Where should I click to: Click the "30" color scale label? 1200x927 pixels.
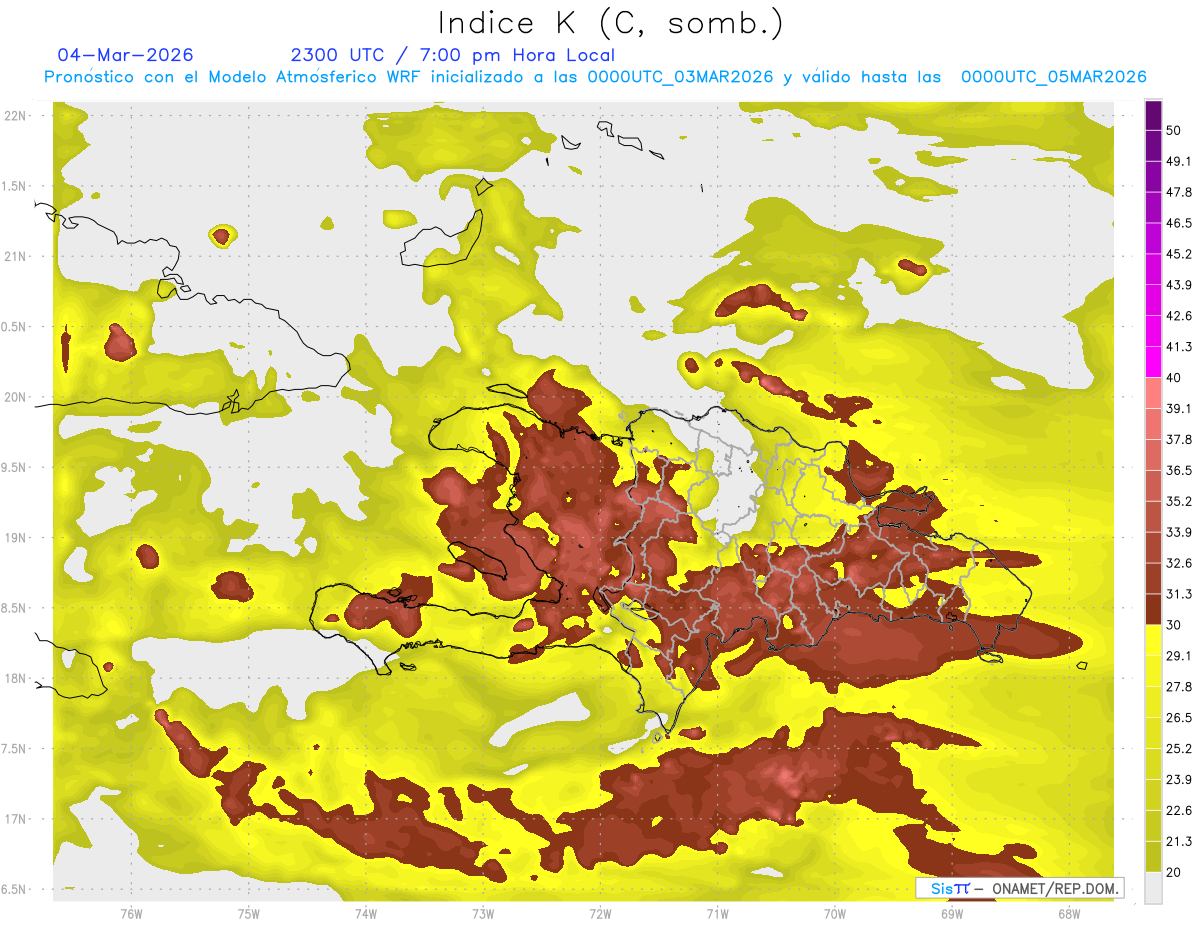pos(1175,625)
